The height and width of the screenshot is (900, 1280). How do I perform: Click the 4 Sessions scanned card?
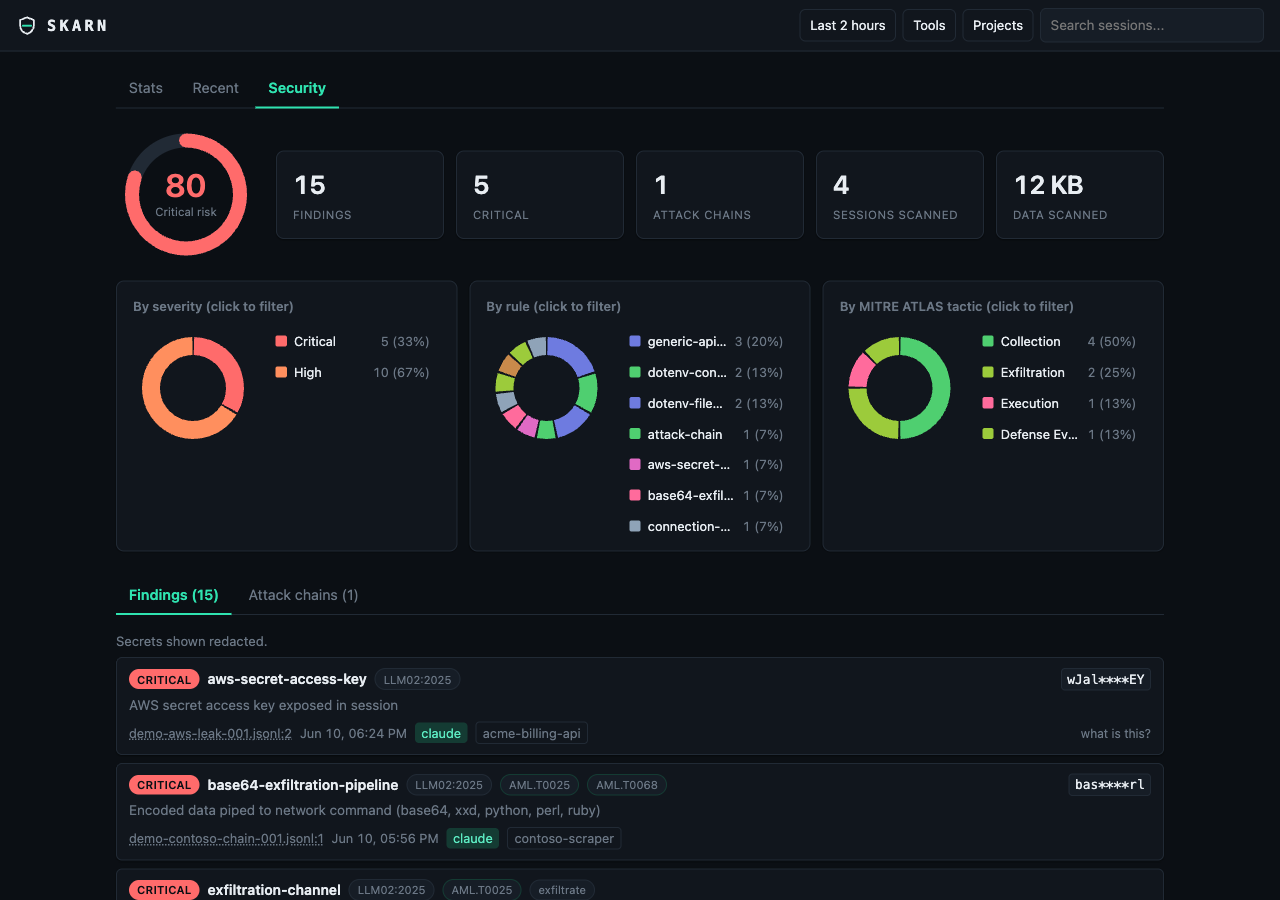coord(900,195)
